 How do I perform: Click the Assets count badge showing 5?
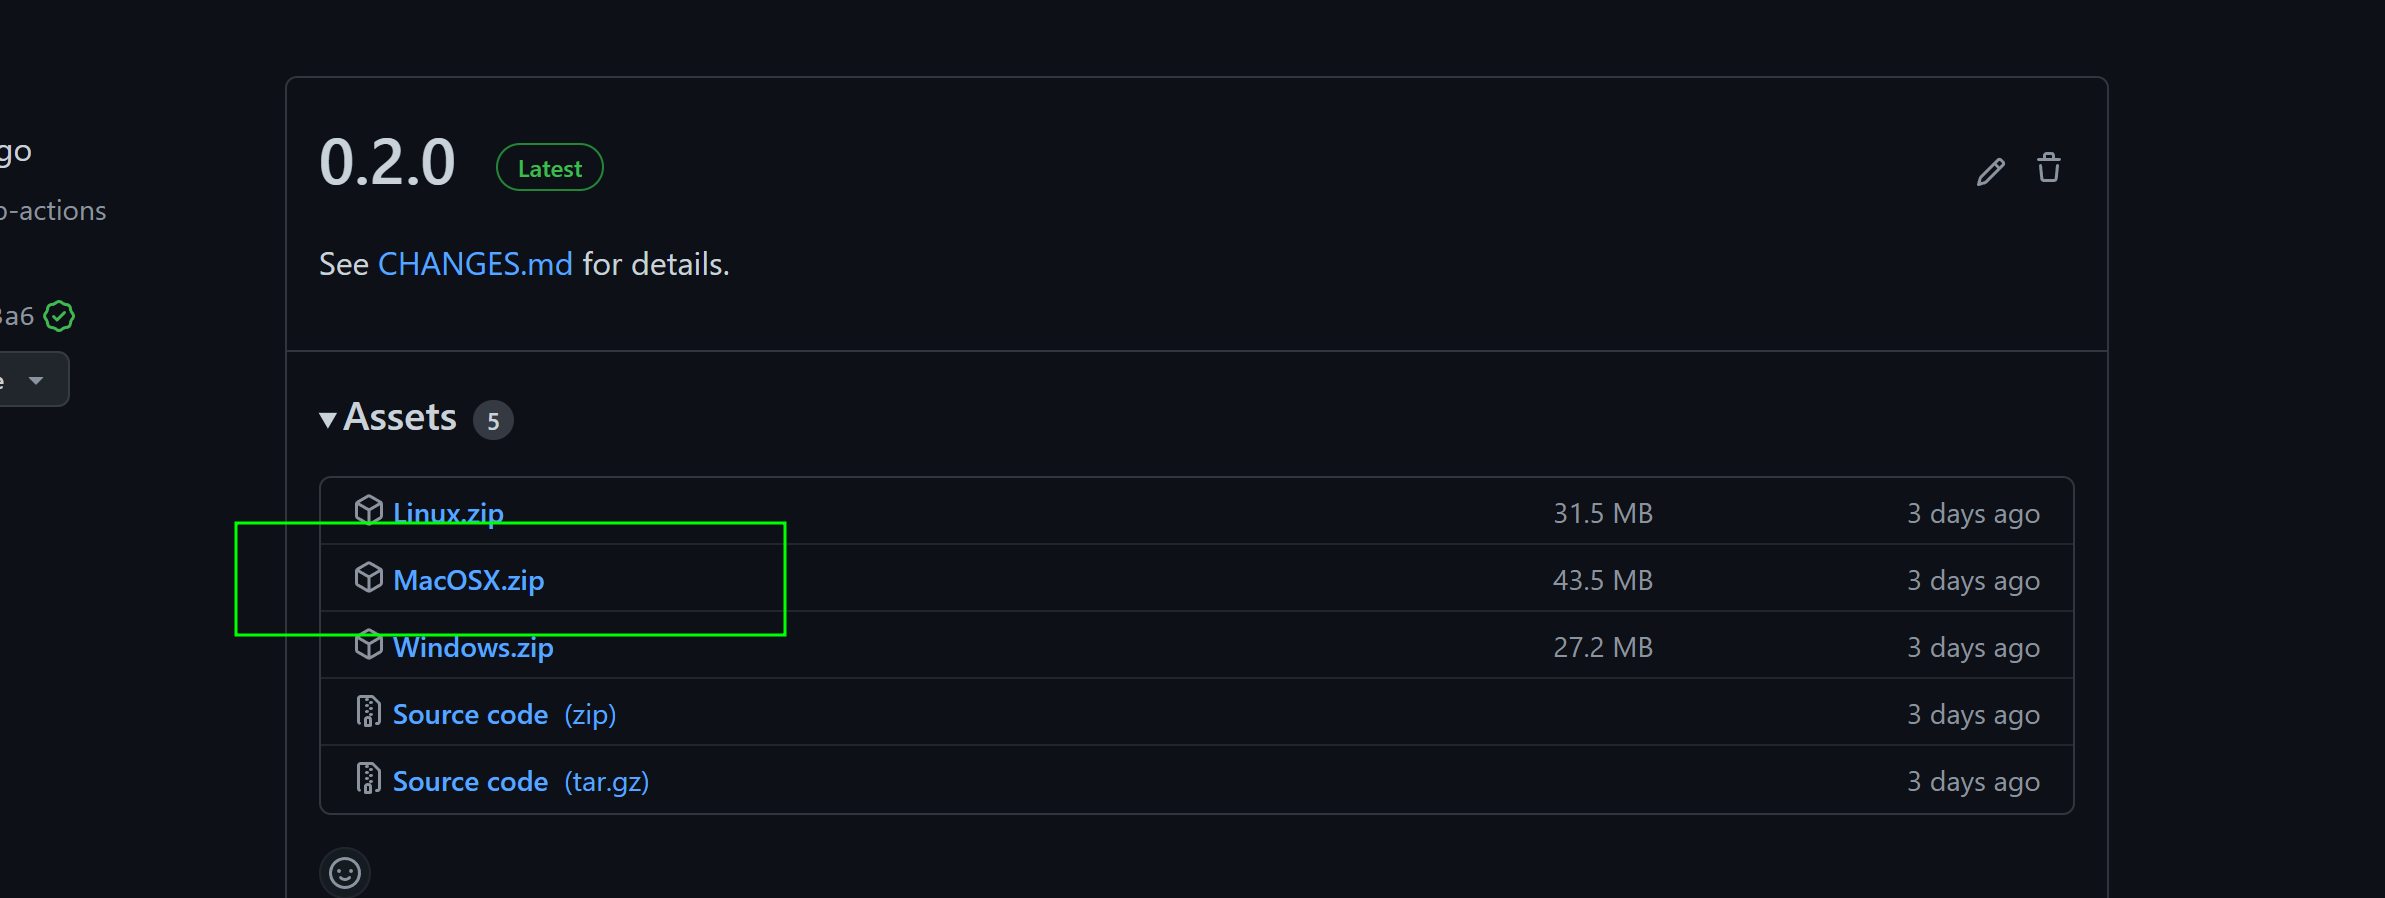[x=494, y=420]
